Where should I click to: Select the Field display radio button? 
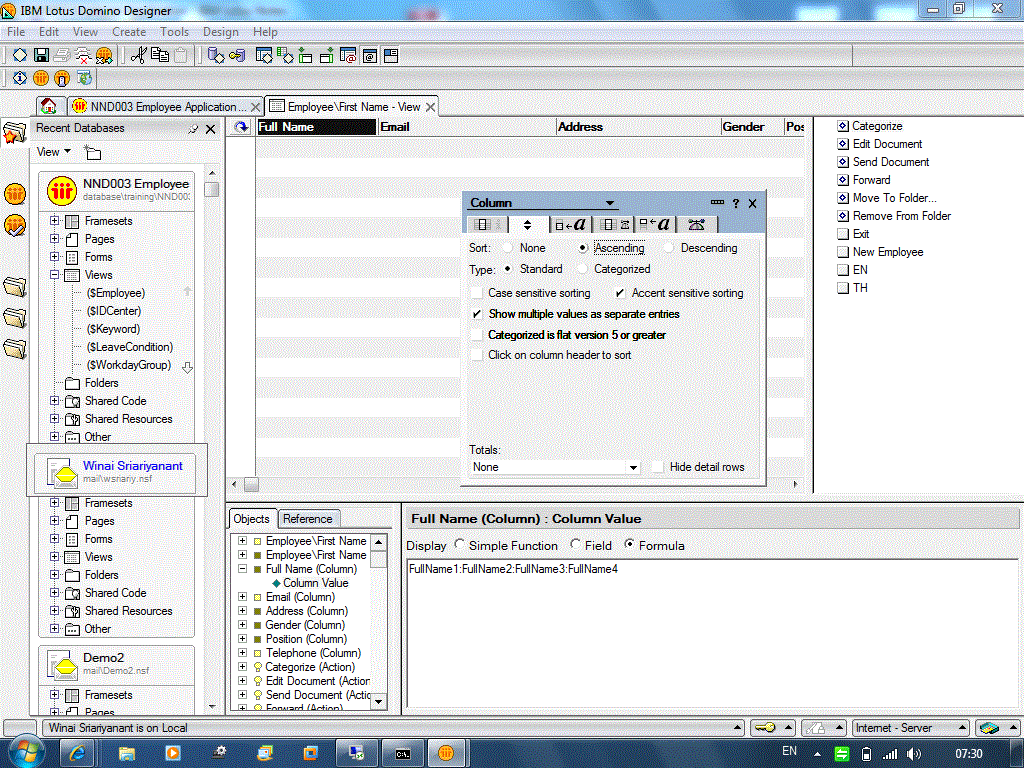click(x=575, y=544)
